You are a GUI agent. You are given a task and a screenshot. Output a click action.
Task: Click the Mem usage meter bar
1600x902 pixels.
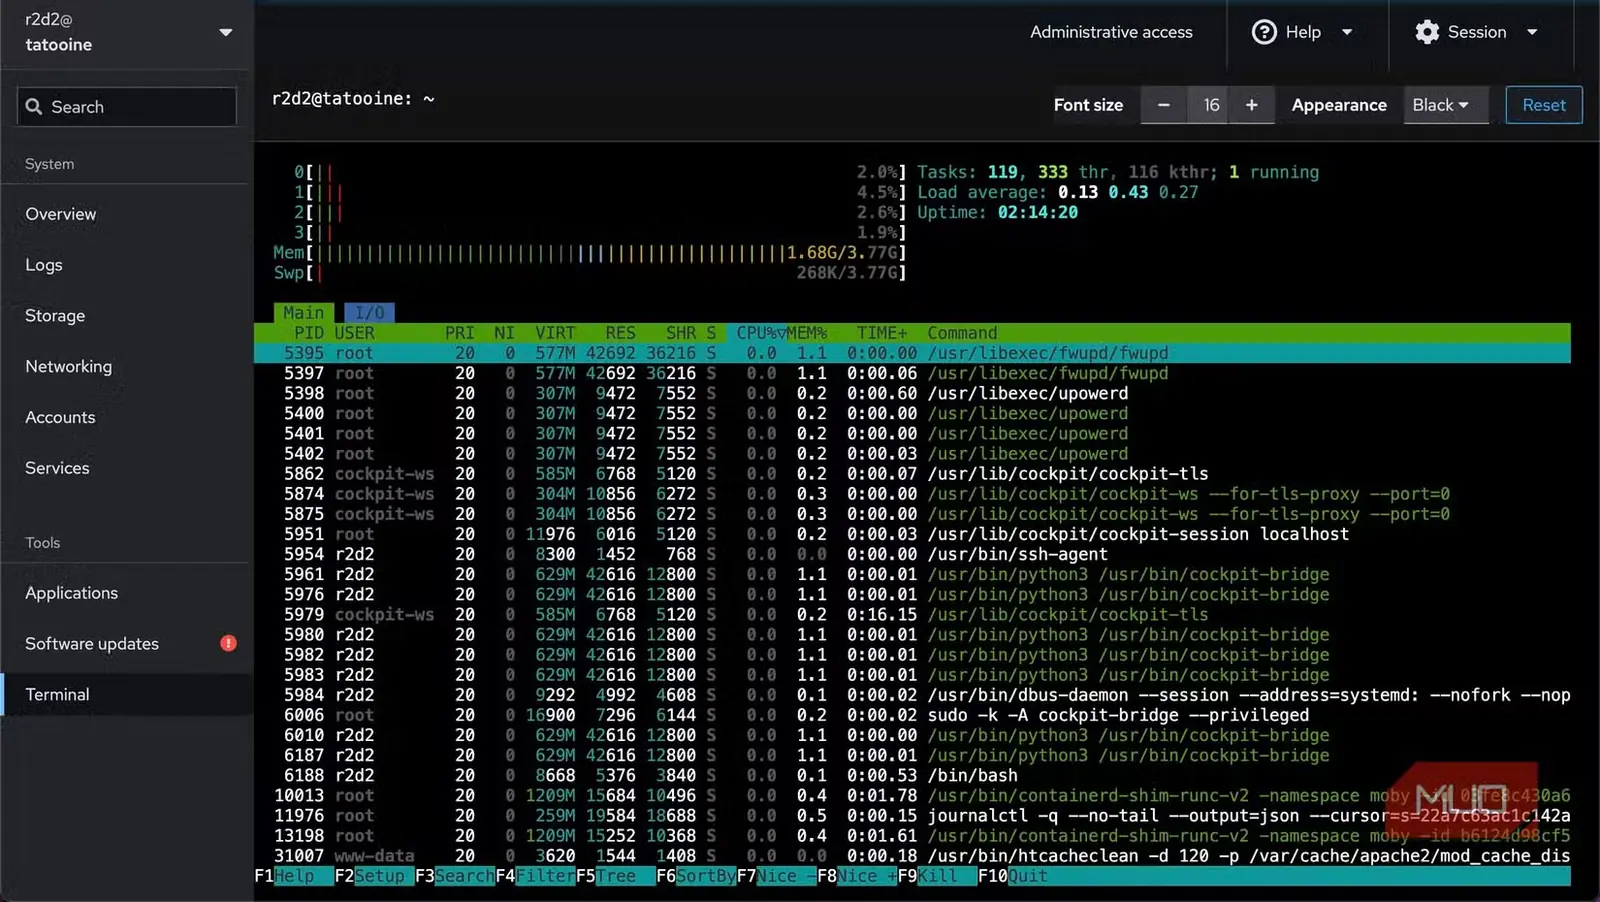(x=590, y=253)
